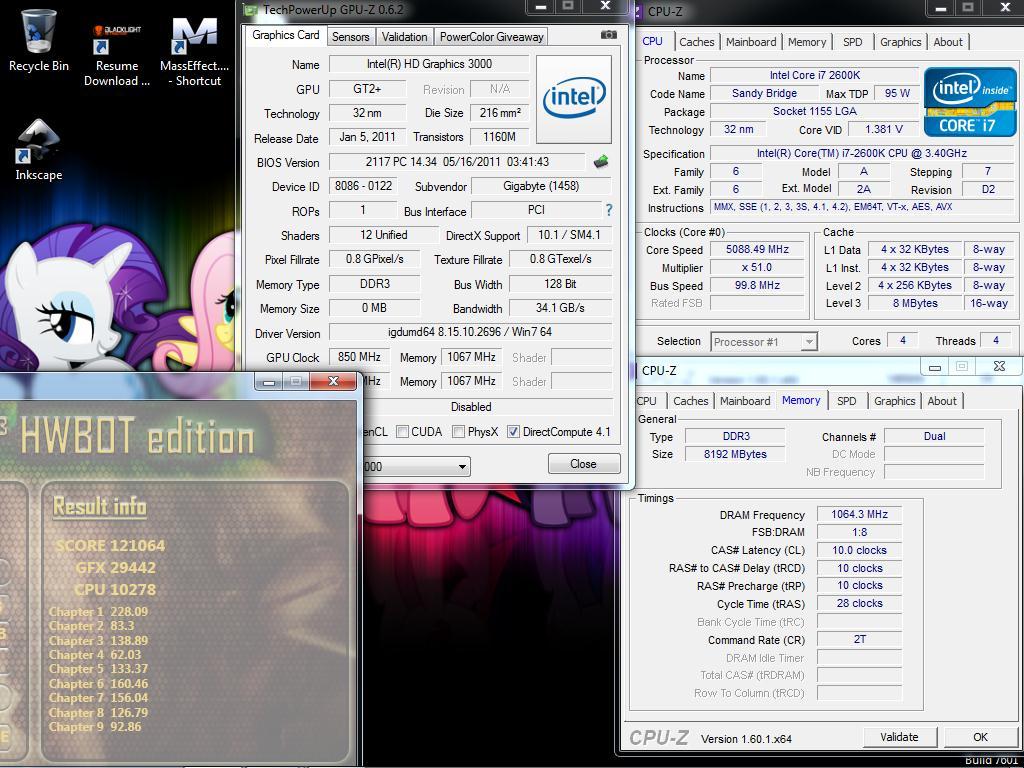Open the PowerColor Giveaway tab
This screenshot has width=1024, height=768.
491,37
